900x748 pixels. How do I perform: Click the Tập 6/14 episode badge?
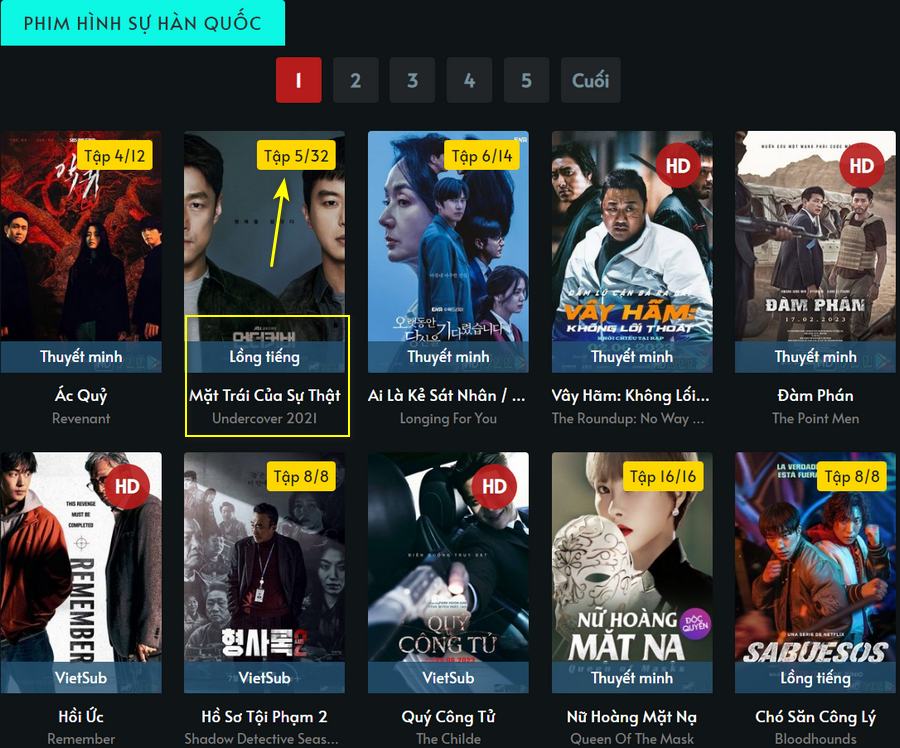(x=482, y=156)
